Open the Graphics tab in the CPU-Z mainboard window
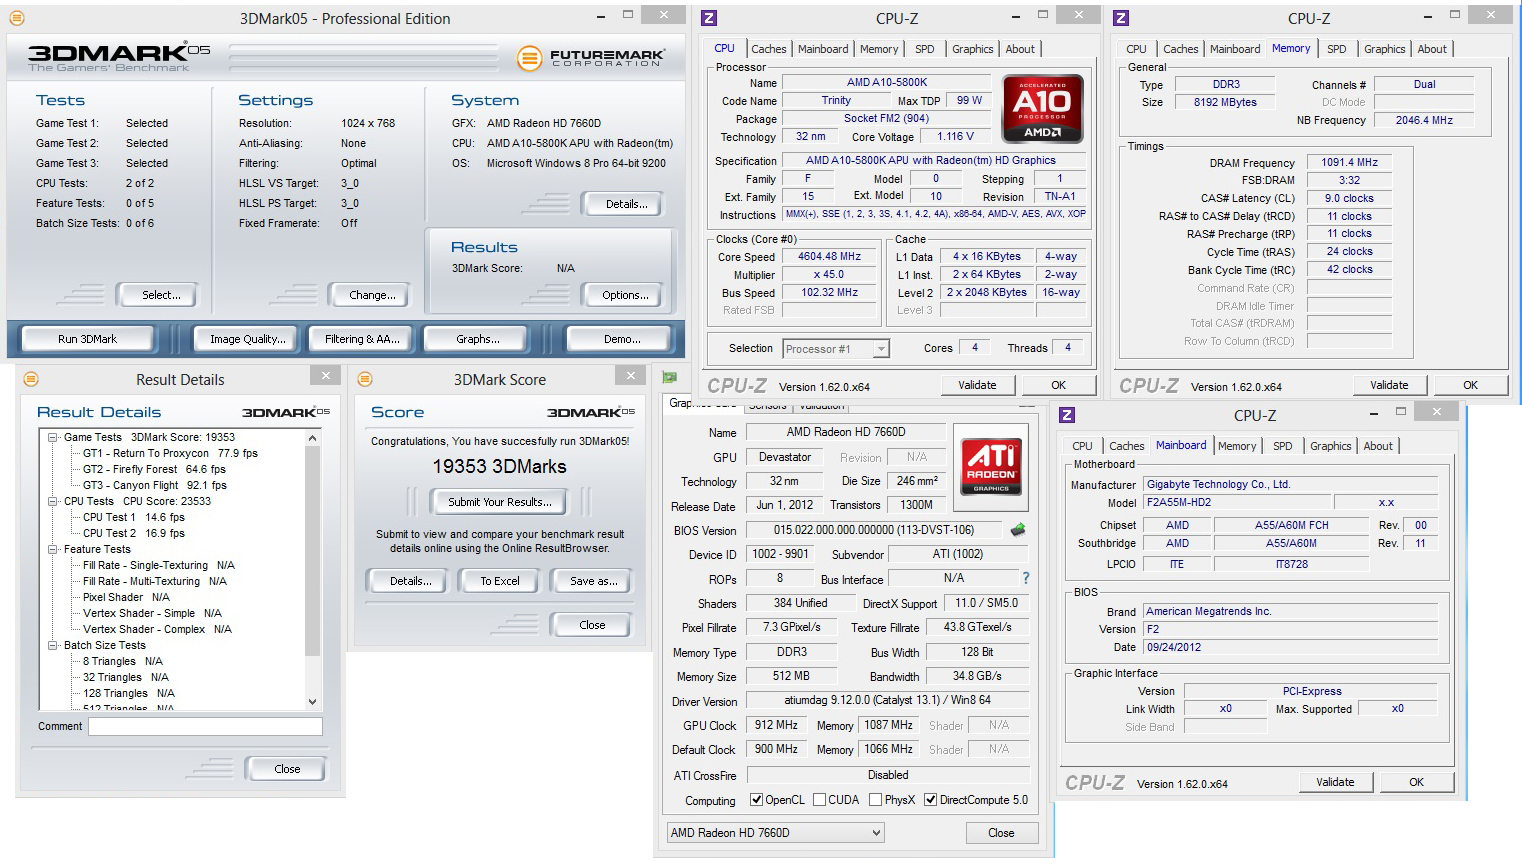The height and width of the screenshot is (864, 1522). pos(1331,446)
